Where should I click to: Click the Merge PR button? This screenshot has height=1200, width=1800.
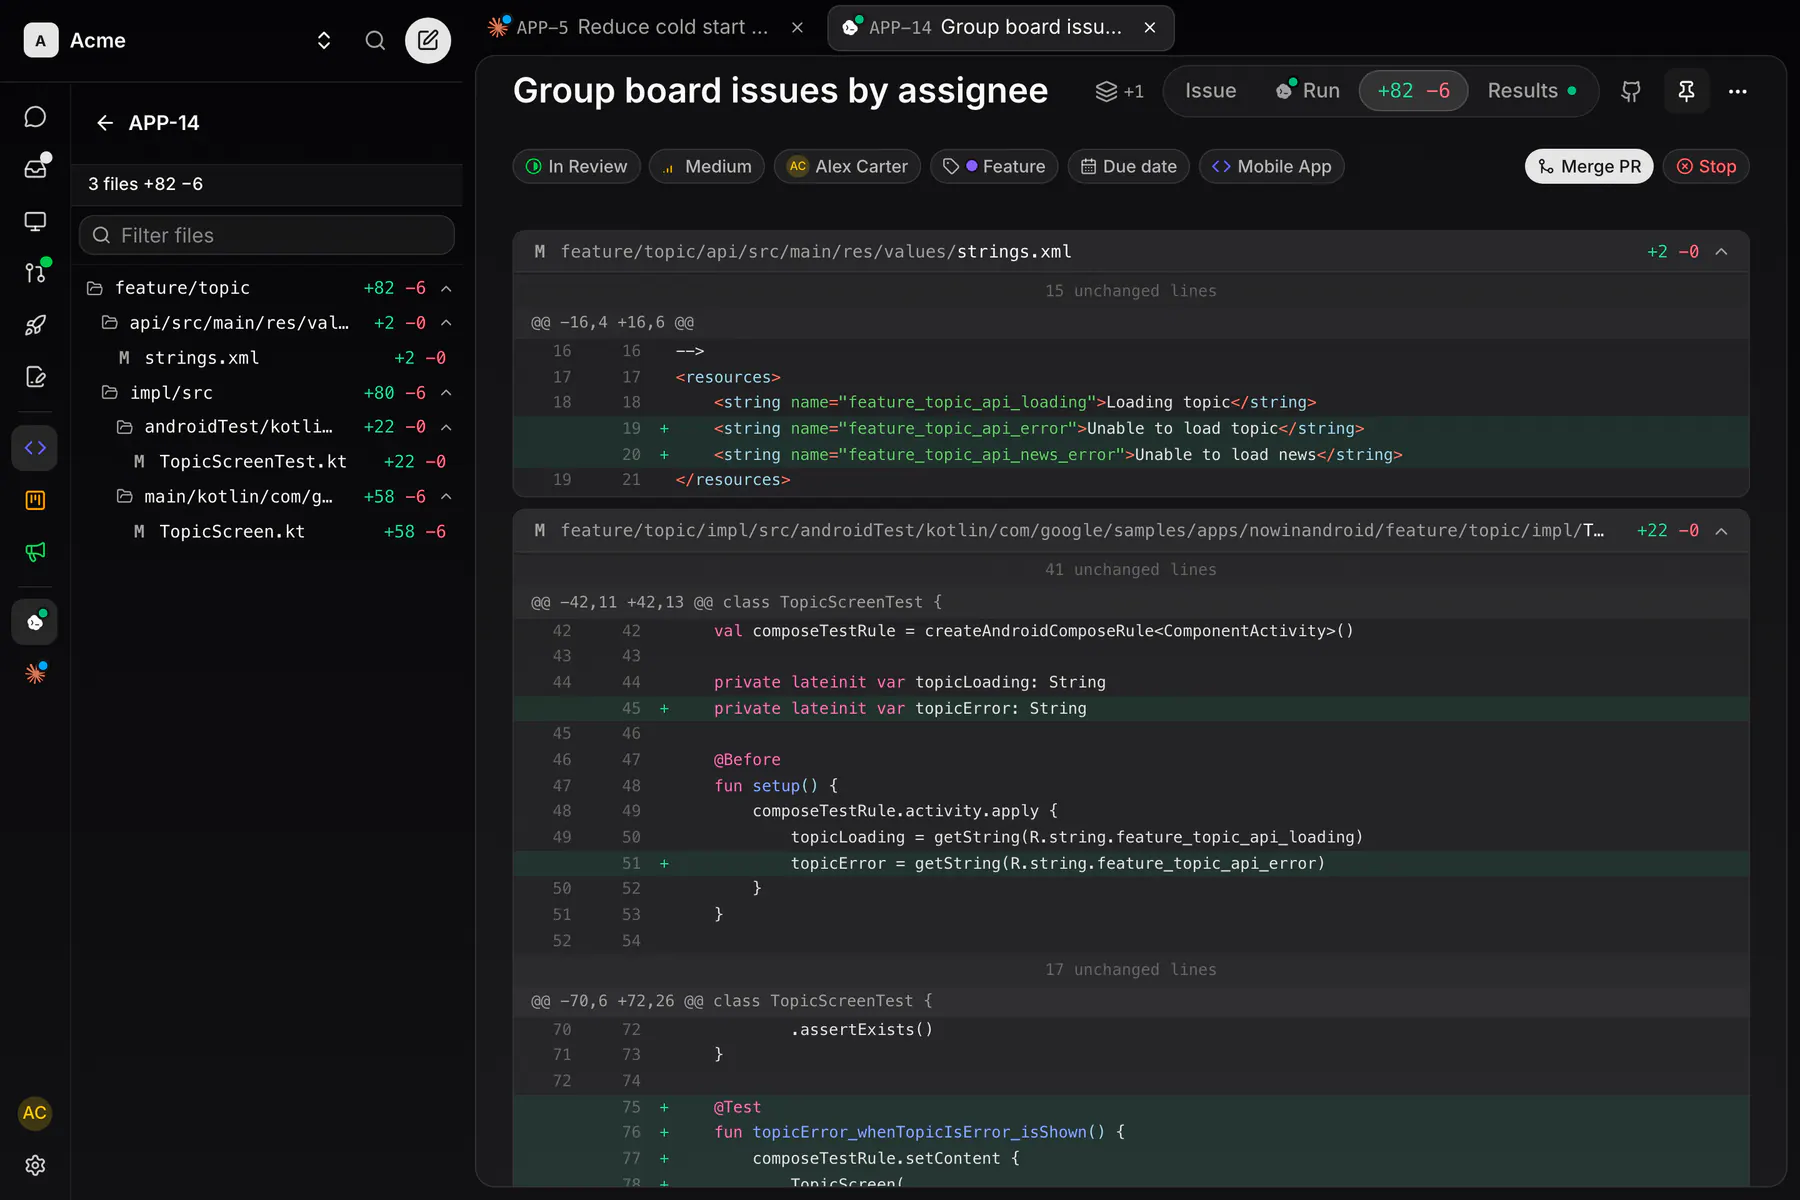coord(1589,166)
